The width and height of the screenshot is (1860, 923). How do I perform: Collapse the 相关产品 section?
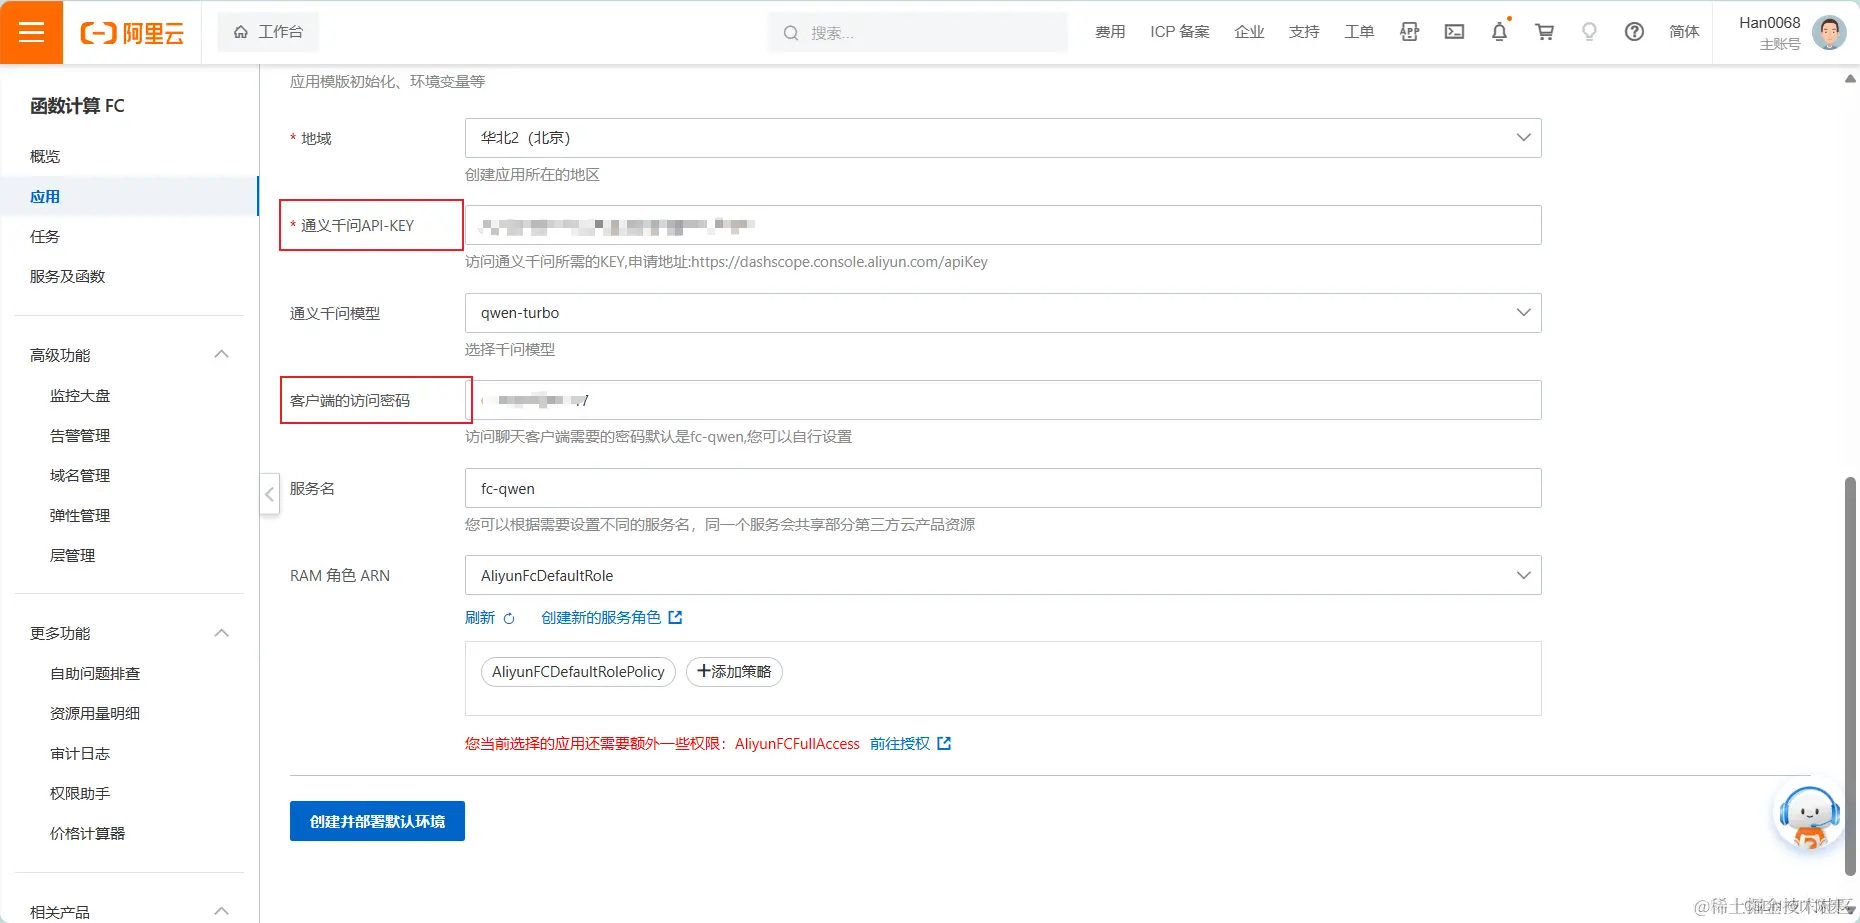pos(222,910)
